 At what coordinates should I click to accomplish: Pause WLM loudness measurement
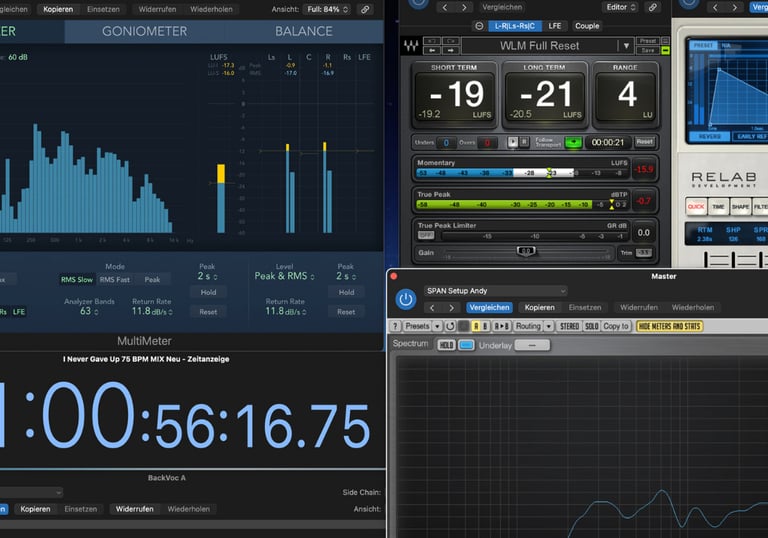(x=524, y=142)
